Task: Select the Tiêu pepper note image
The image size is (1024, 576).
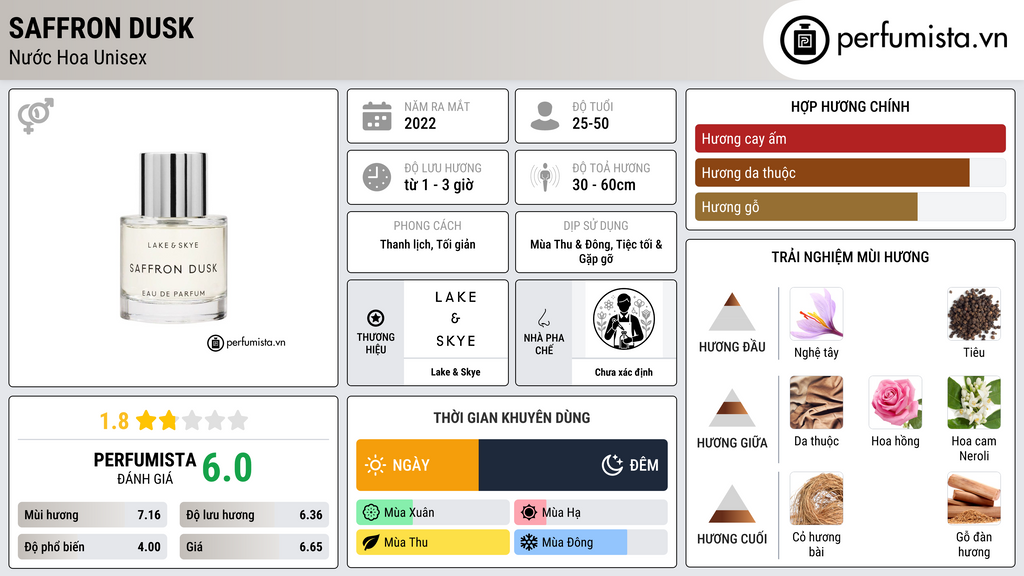Action: tap(974, 314)
